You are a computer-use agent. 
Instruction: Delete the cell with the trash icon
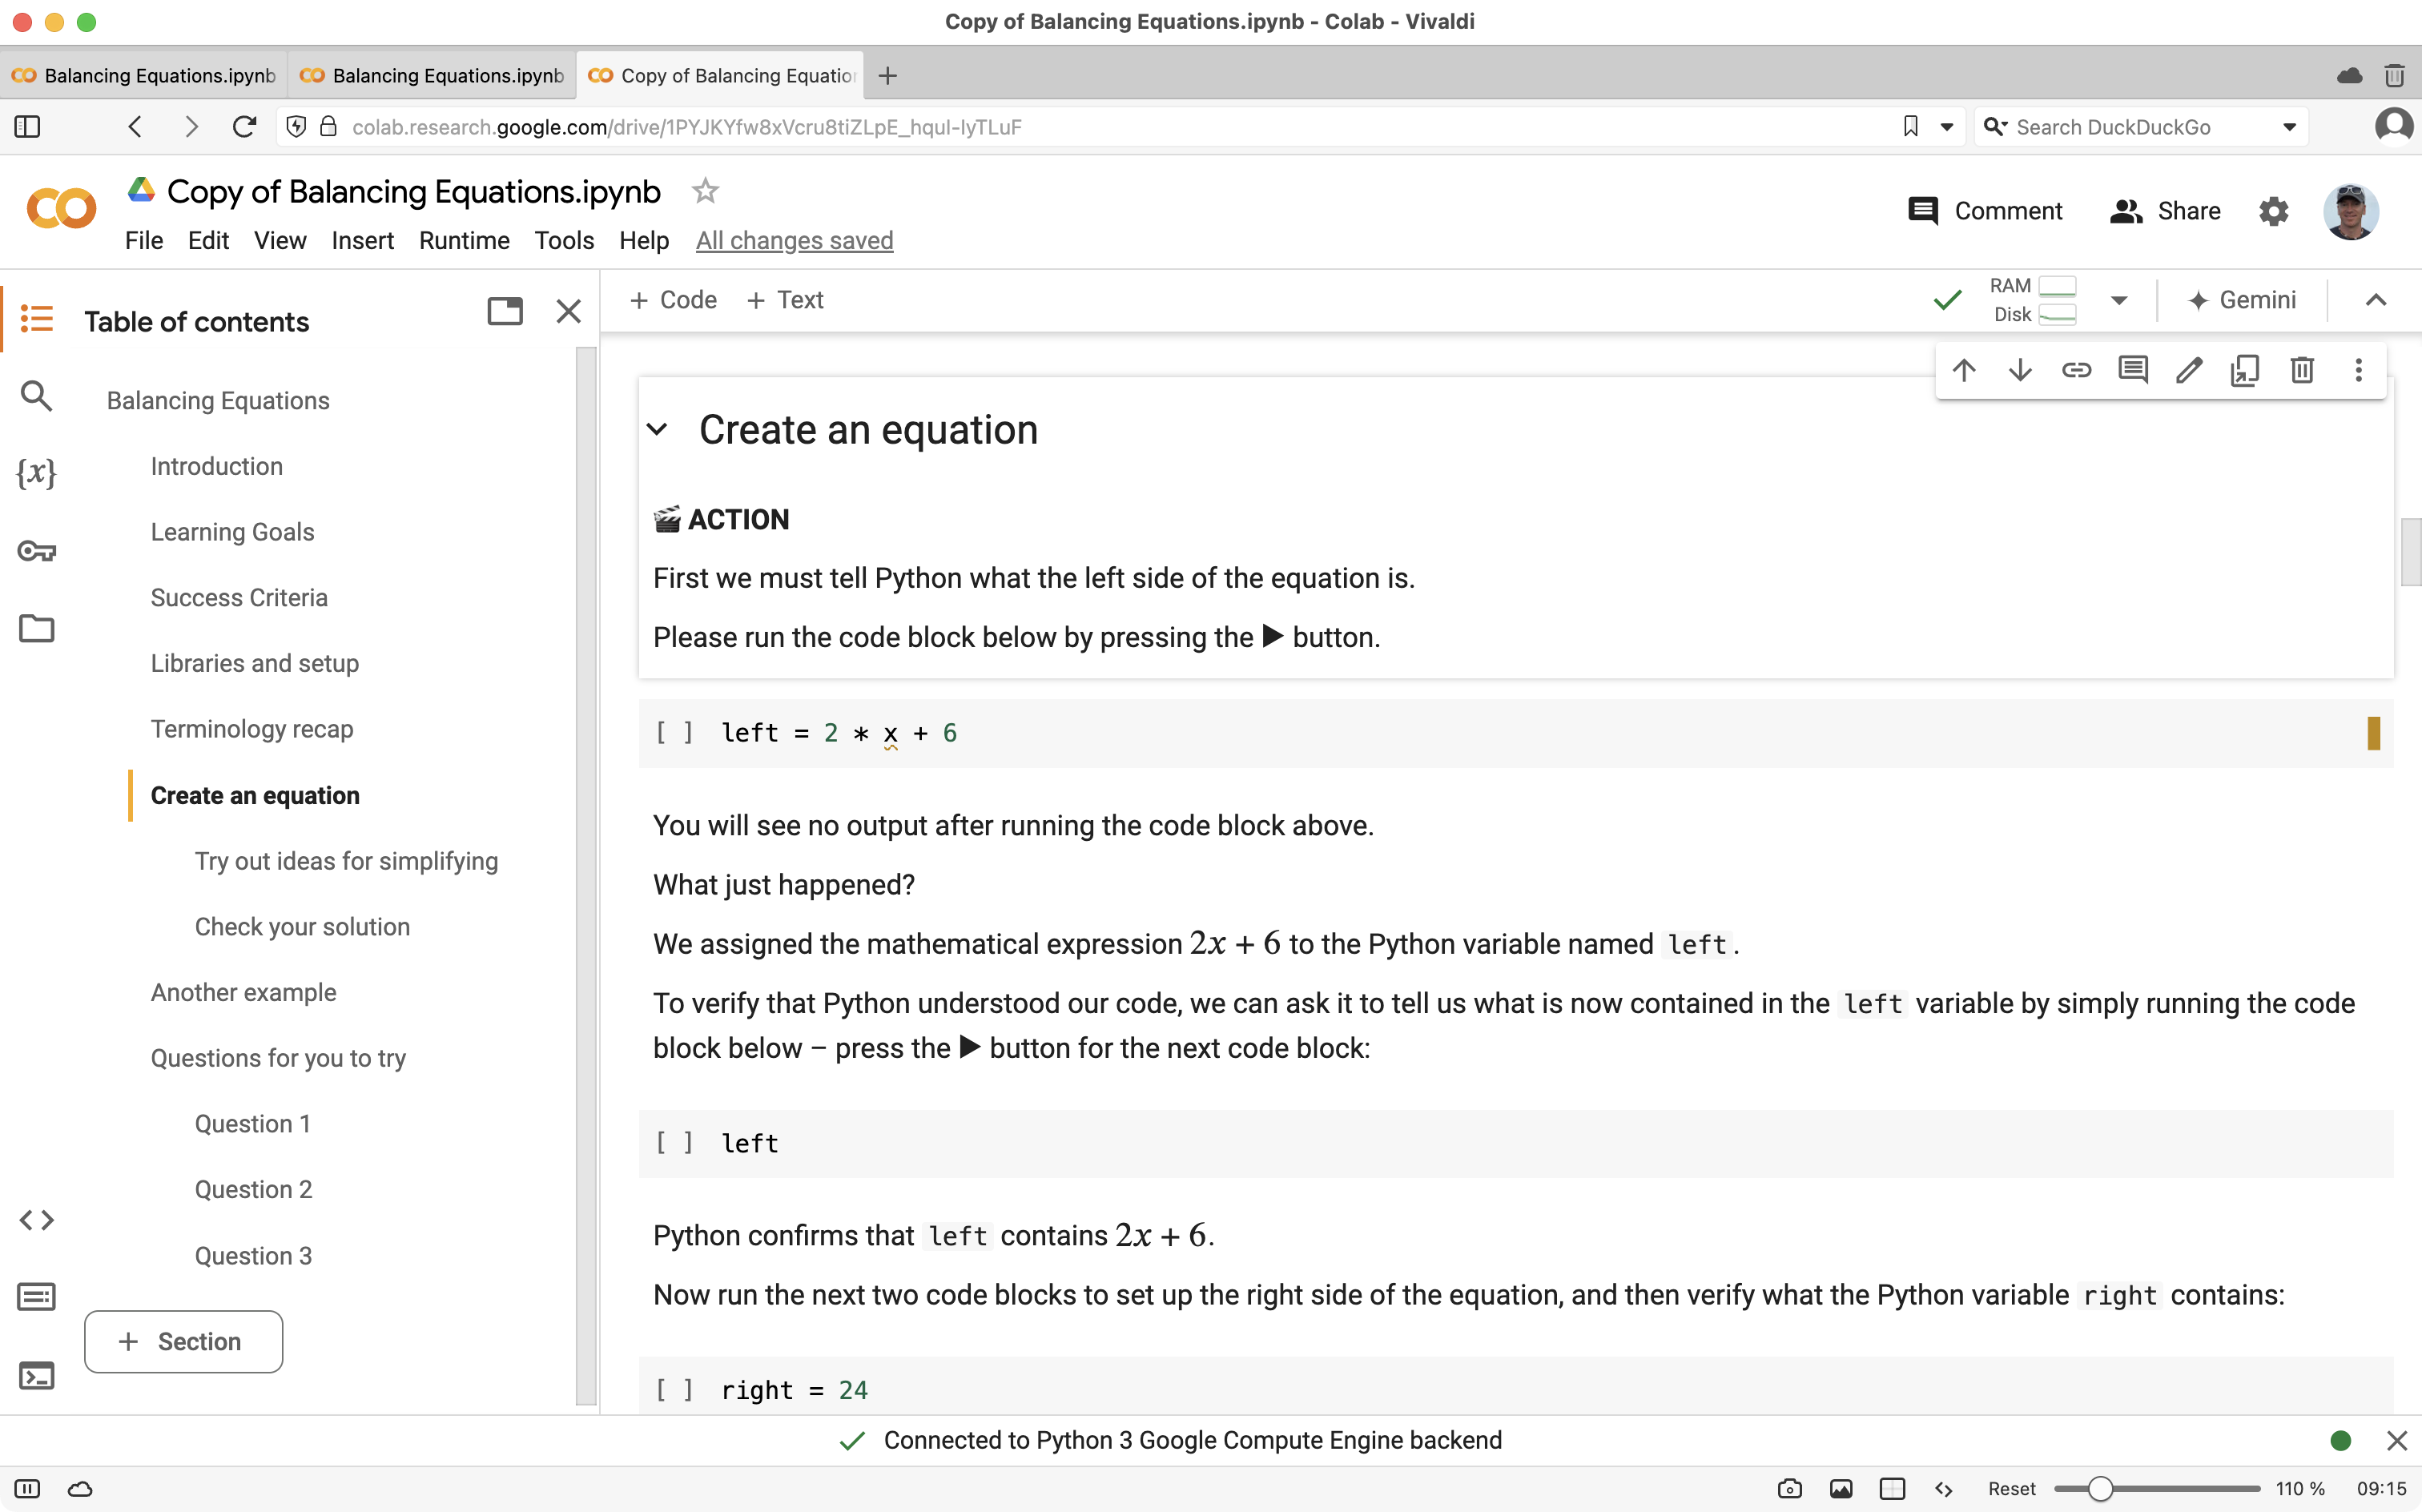pyautogui.click(x=2302, y=370)
